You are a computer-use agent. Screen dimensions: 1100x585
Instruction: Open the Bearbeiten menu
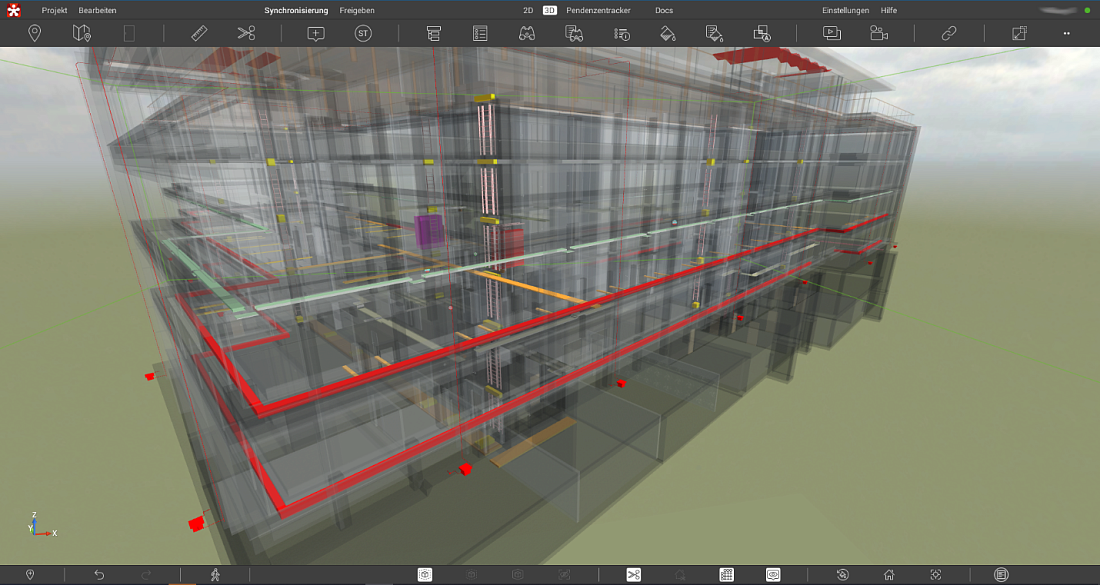pos(98,10)
